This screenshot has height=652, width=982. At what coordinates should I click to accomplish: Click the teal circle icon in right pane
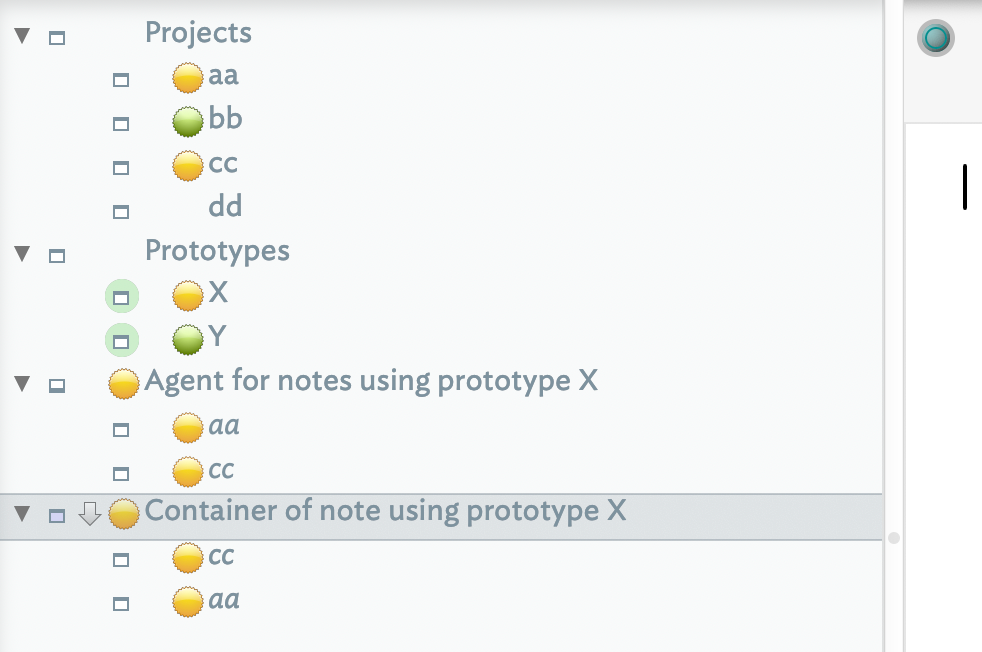936,39
